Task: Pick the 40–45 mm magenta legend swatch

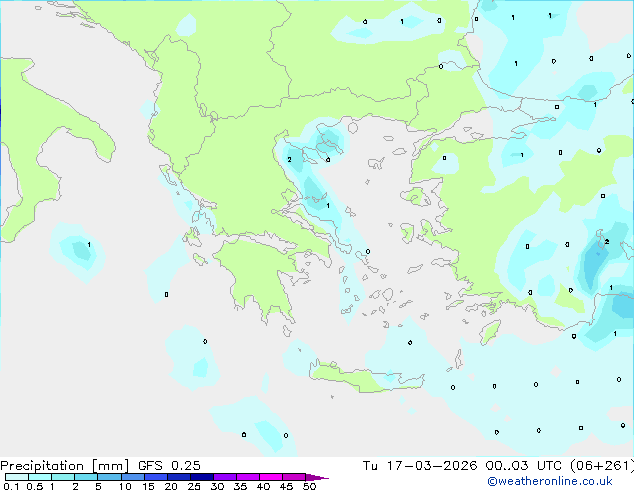Action: [x=271, y=477]
